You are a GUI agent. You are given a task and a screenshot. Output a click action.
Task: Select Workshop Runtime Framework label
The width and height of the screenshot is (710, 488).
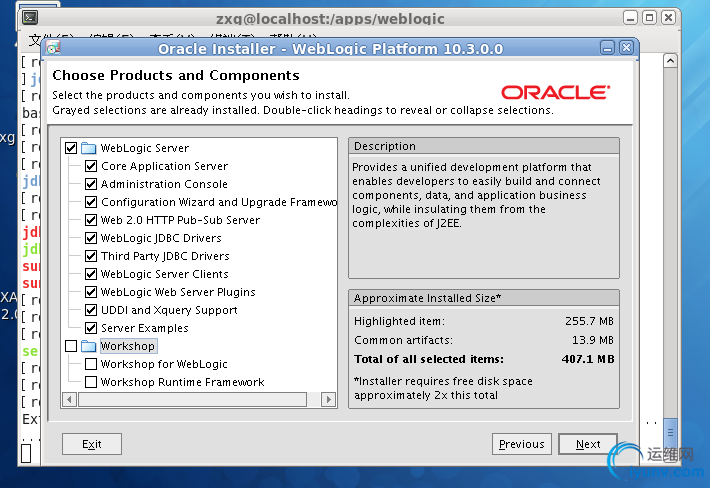click(182, 382)
